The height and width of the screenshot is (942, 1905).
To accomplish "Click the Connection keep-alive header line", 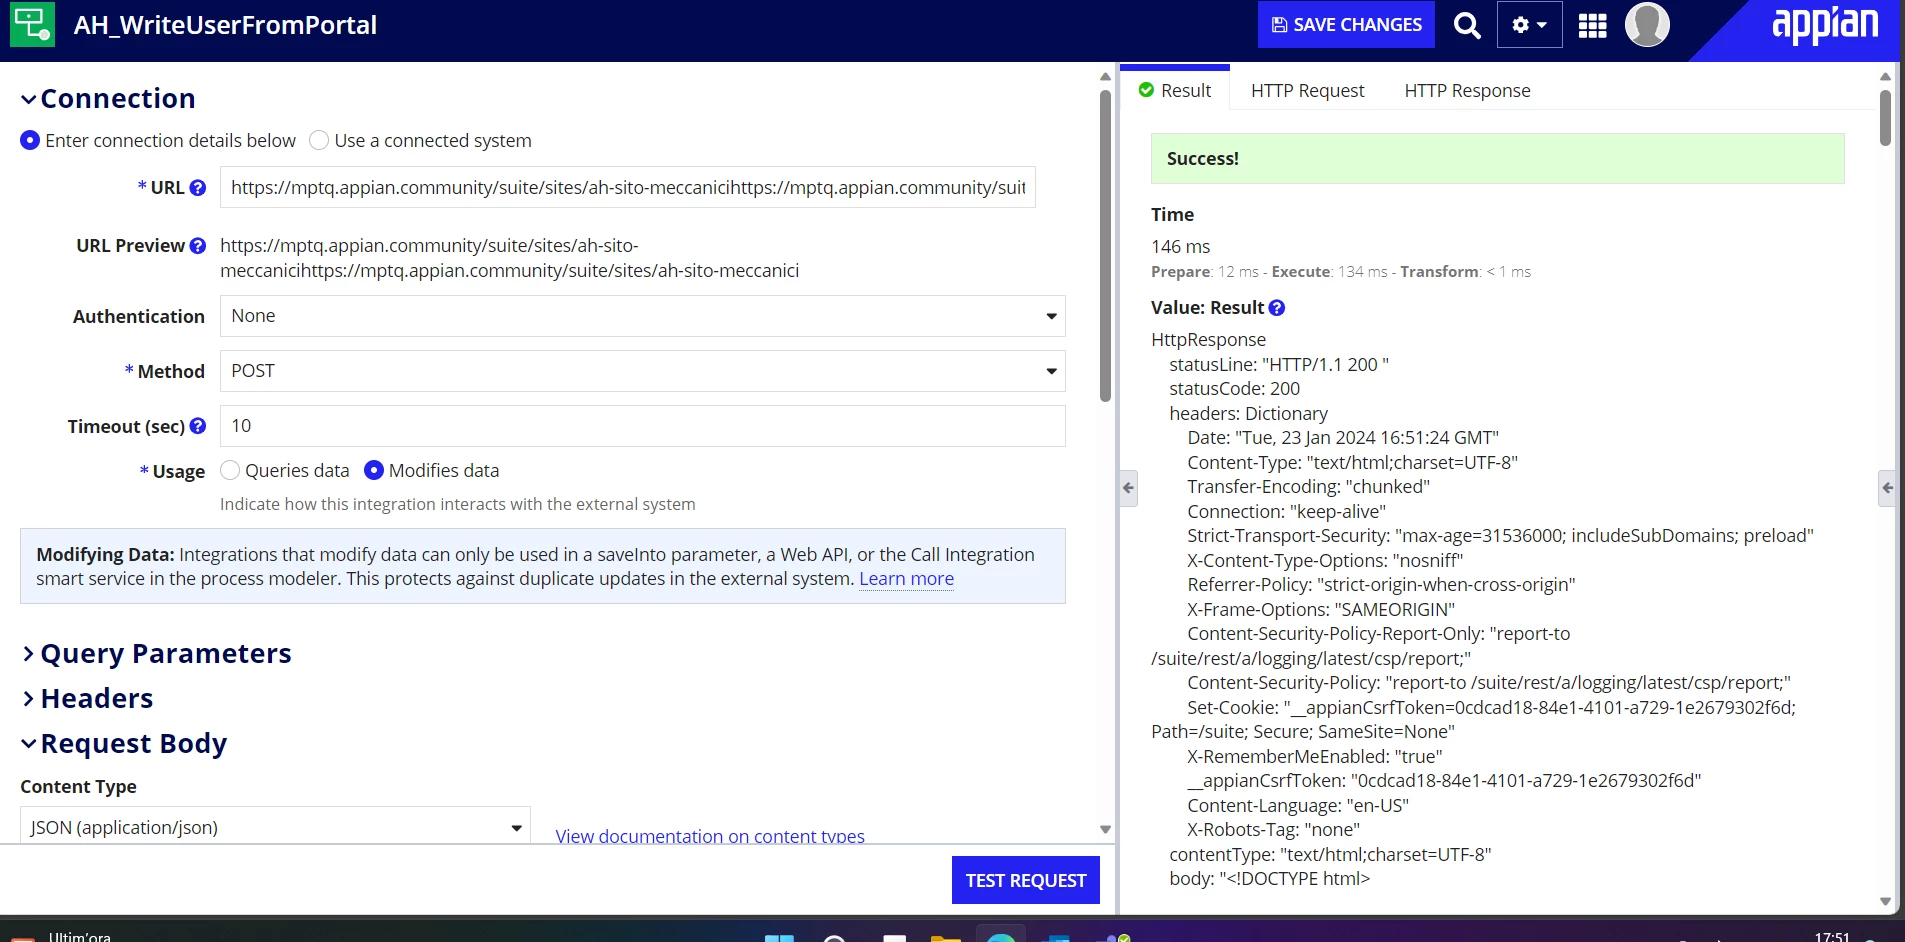I will 1286,512.
